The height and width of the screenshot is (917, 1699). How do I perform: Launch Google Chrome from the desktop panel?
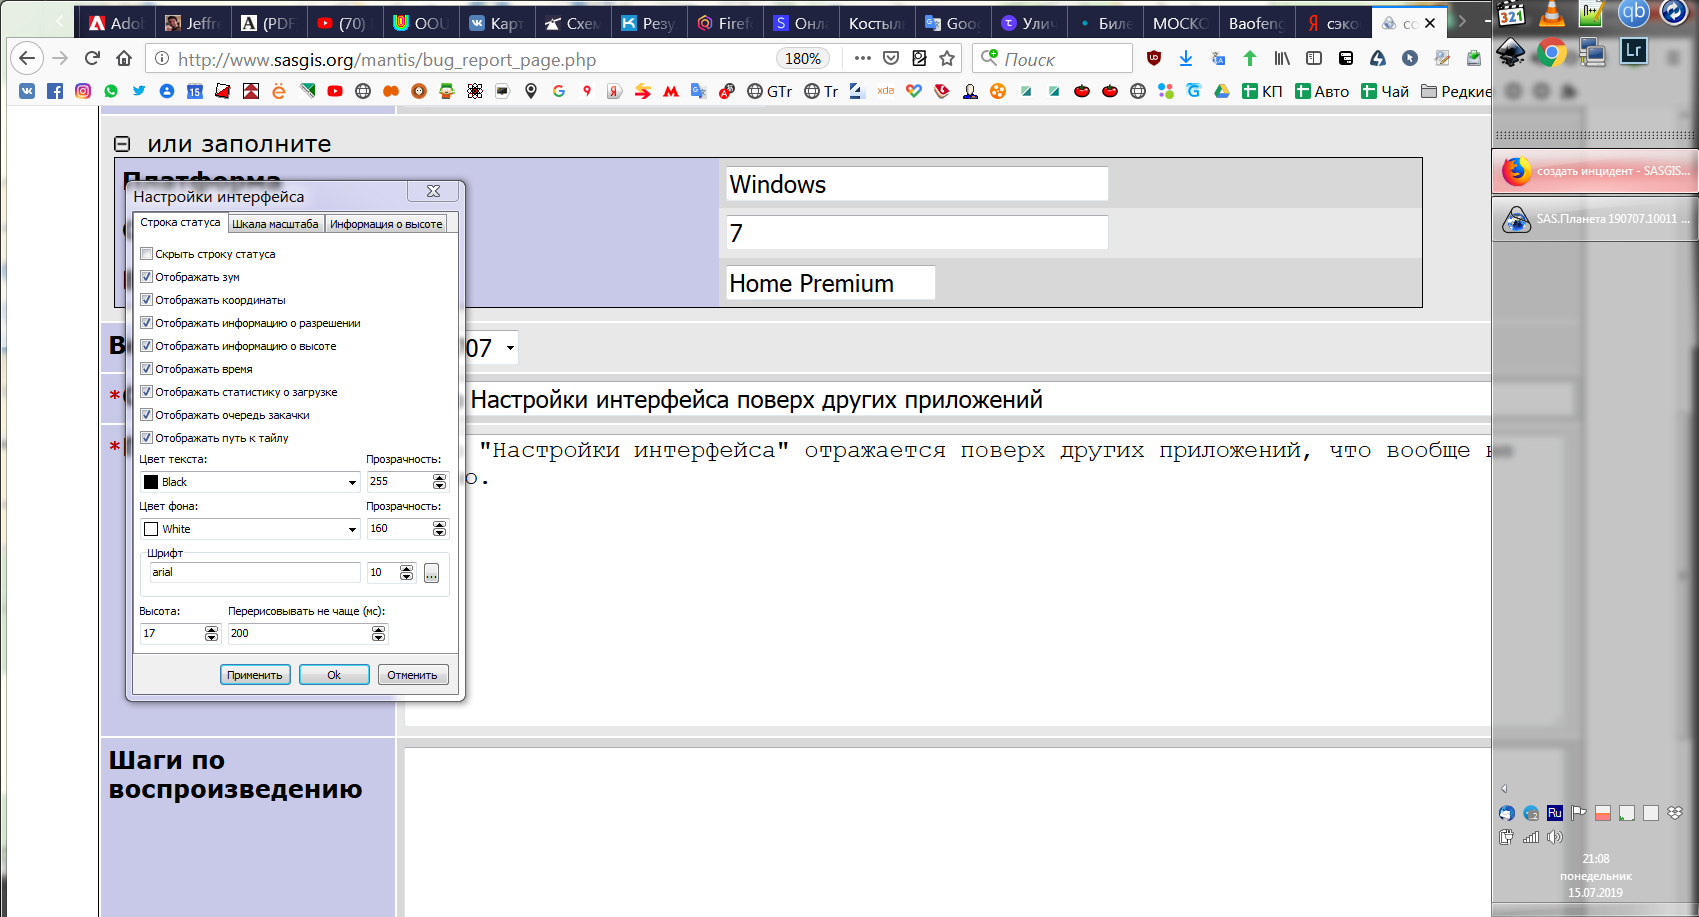pyautogui.click(x=1551, y=52)
